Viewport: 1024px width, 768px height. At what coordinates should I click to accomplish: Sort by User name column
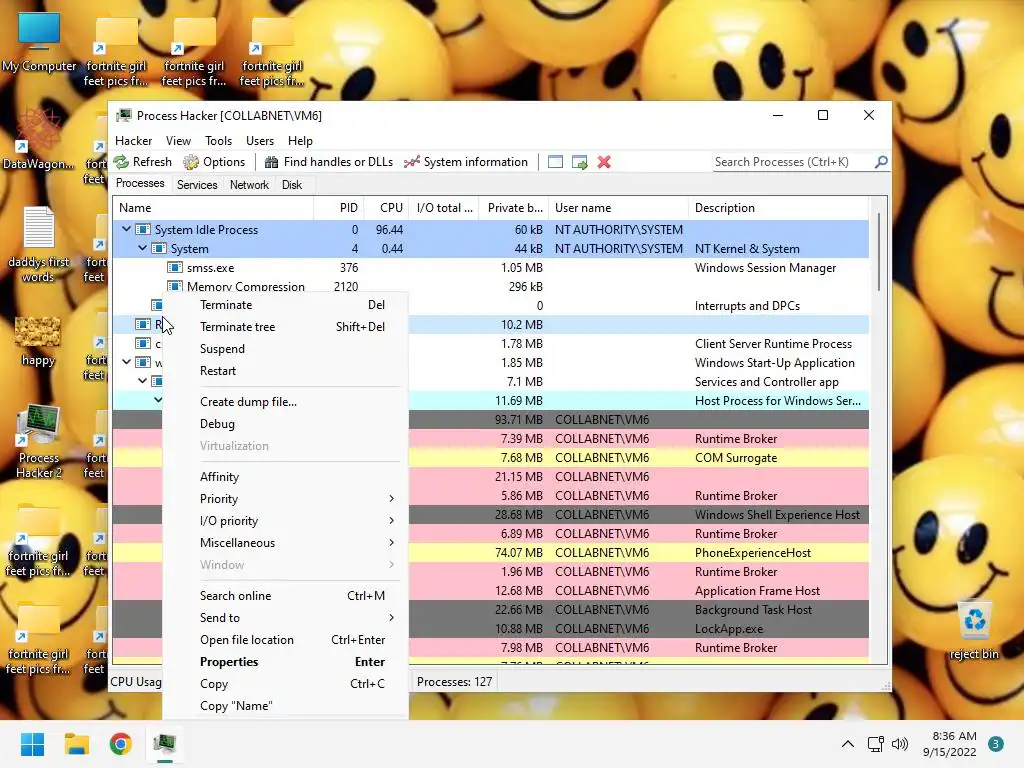(618, 208)
